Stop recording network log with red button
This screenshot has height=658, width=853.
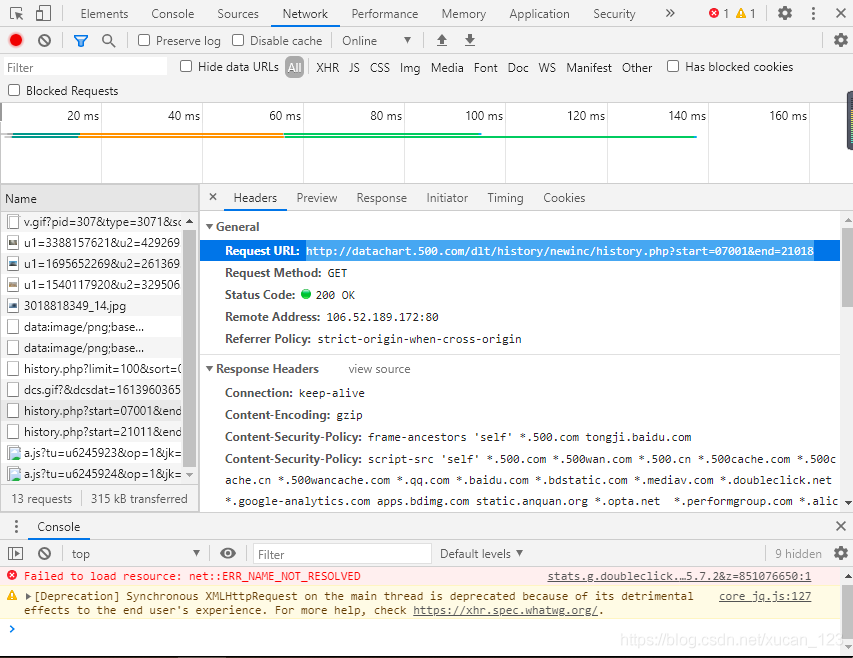[x=16, y=40]
